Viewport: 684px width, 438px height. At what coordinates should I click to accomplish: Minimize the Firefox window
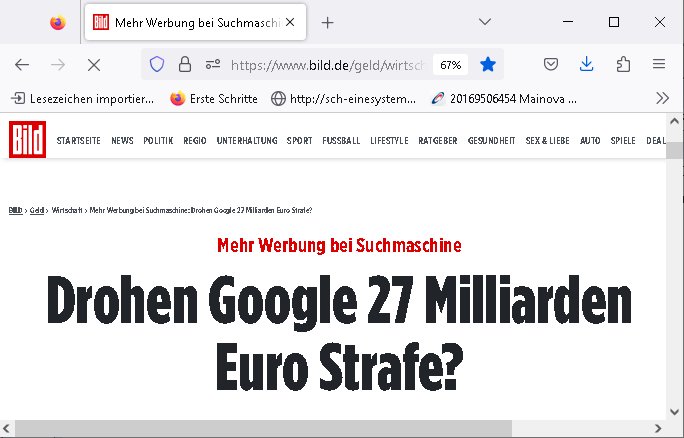click(x=568, y=22)
